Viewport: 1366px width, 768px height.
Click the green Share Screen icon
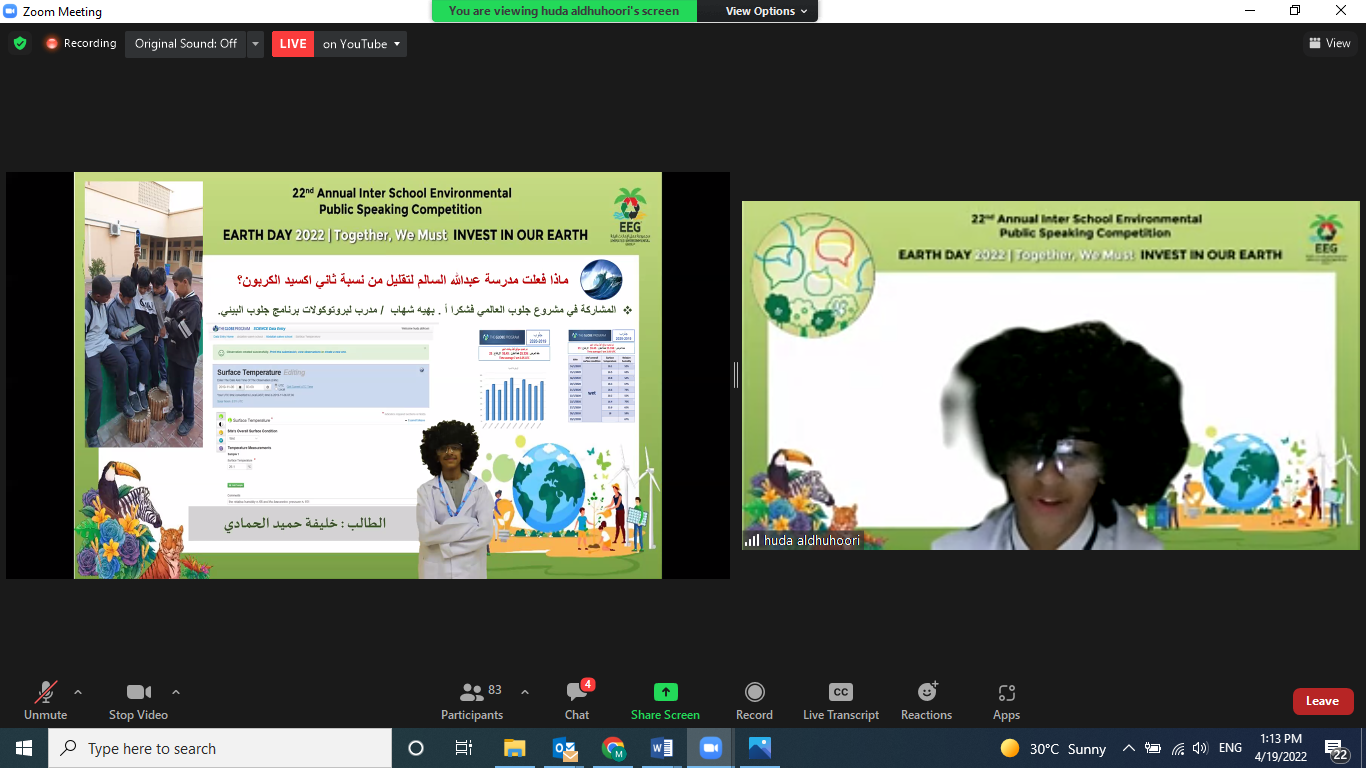pyautogui.click(x=665, y=692)
